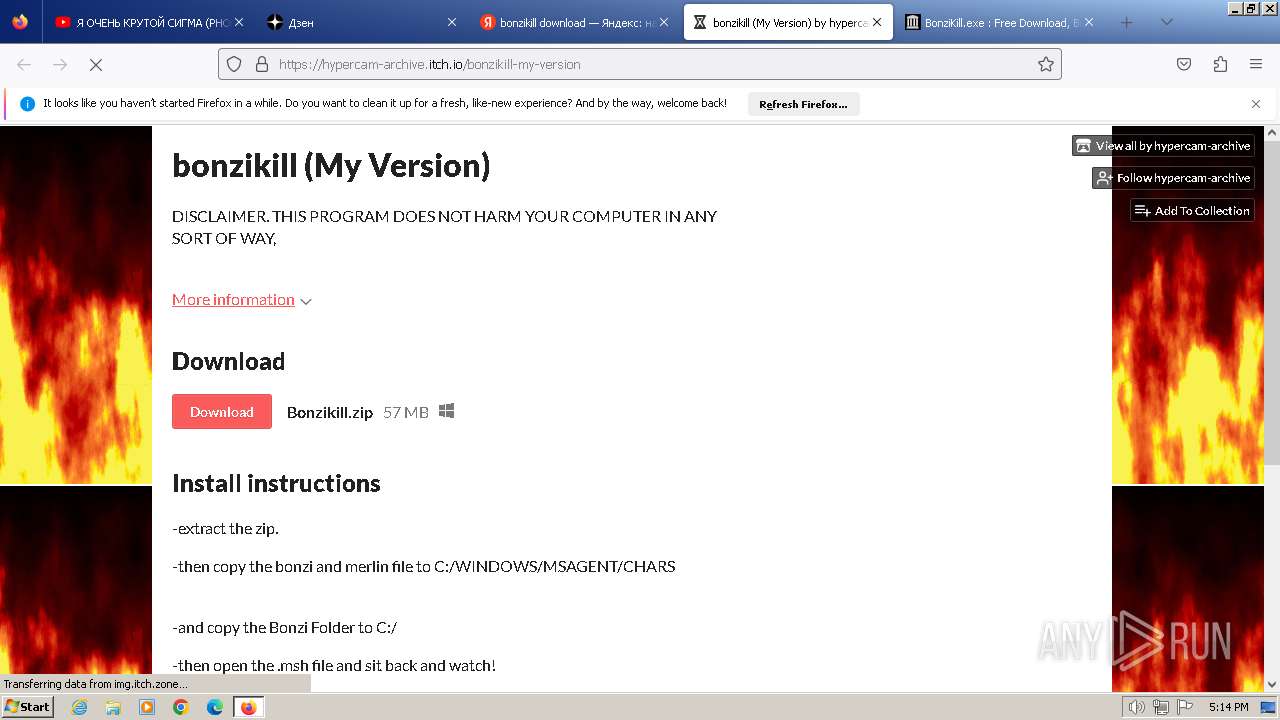
Task: Launch Microsoft Edge from taskbar
Action: [x=215, y=707]
